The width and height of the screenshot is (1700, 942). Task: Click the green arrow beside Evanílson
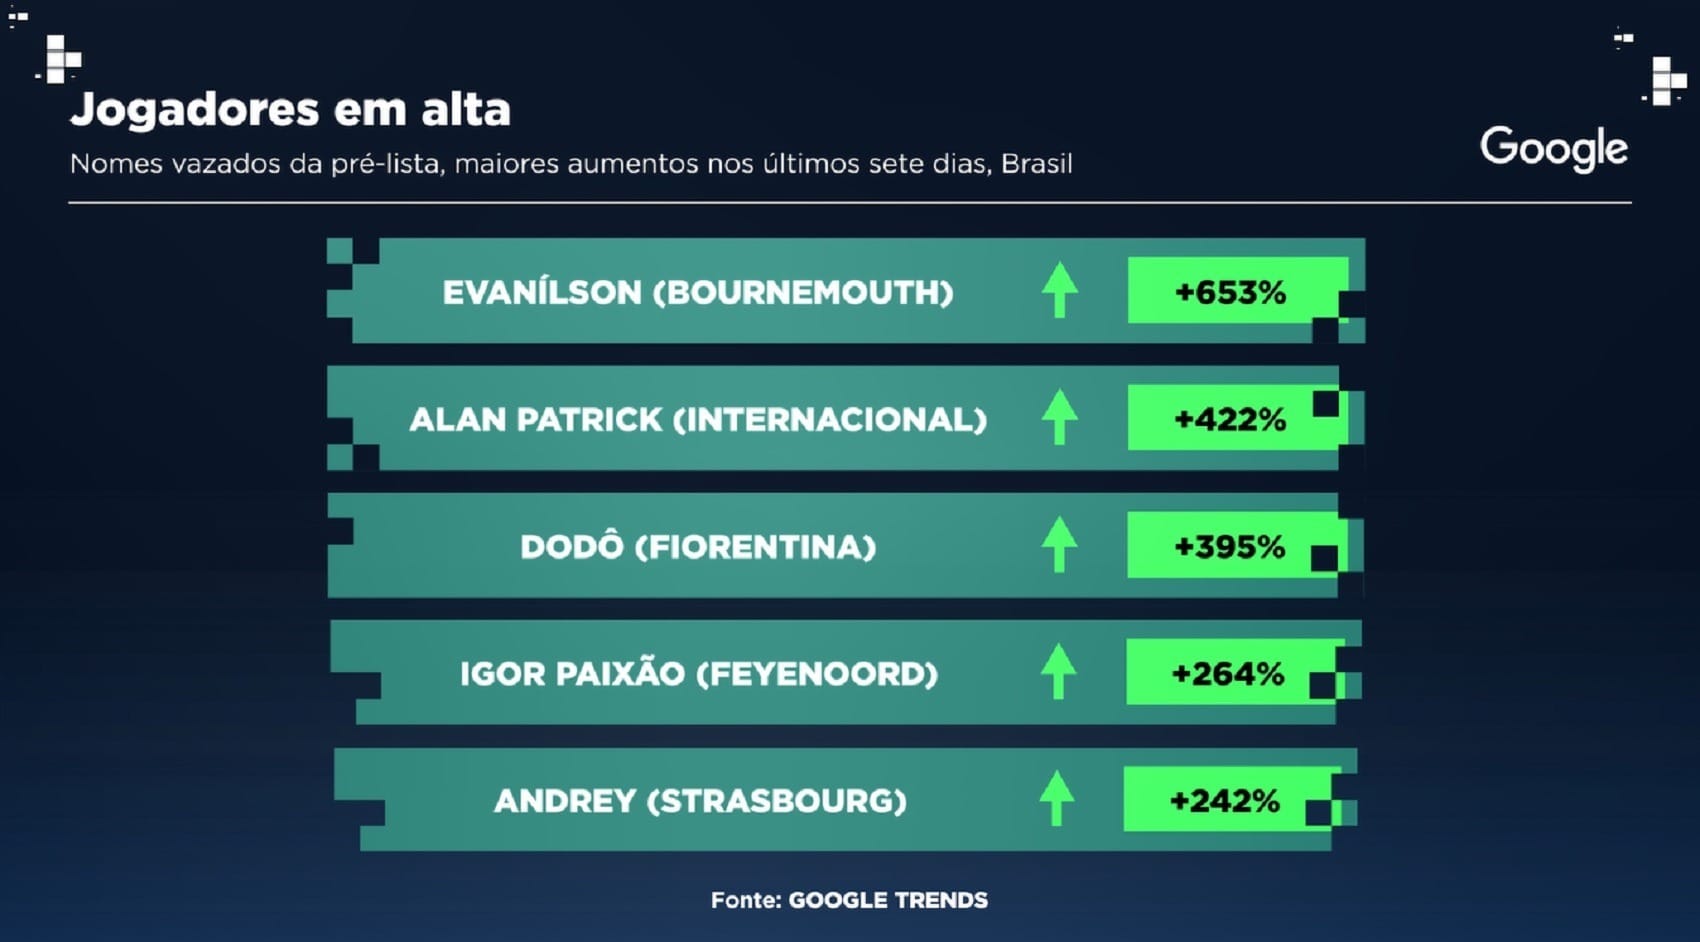[1059, 290]
